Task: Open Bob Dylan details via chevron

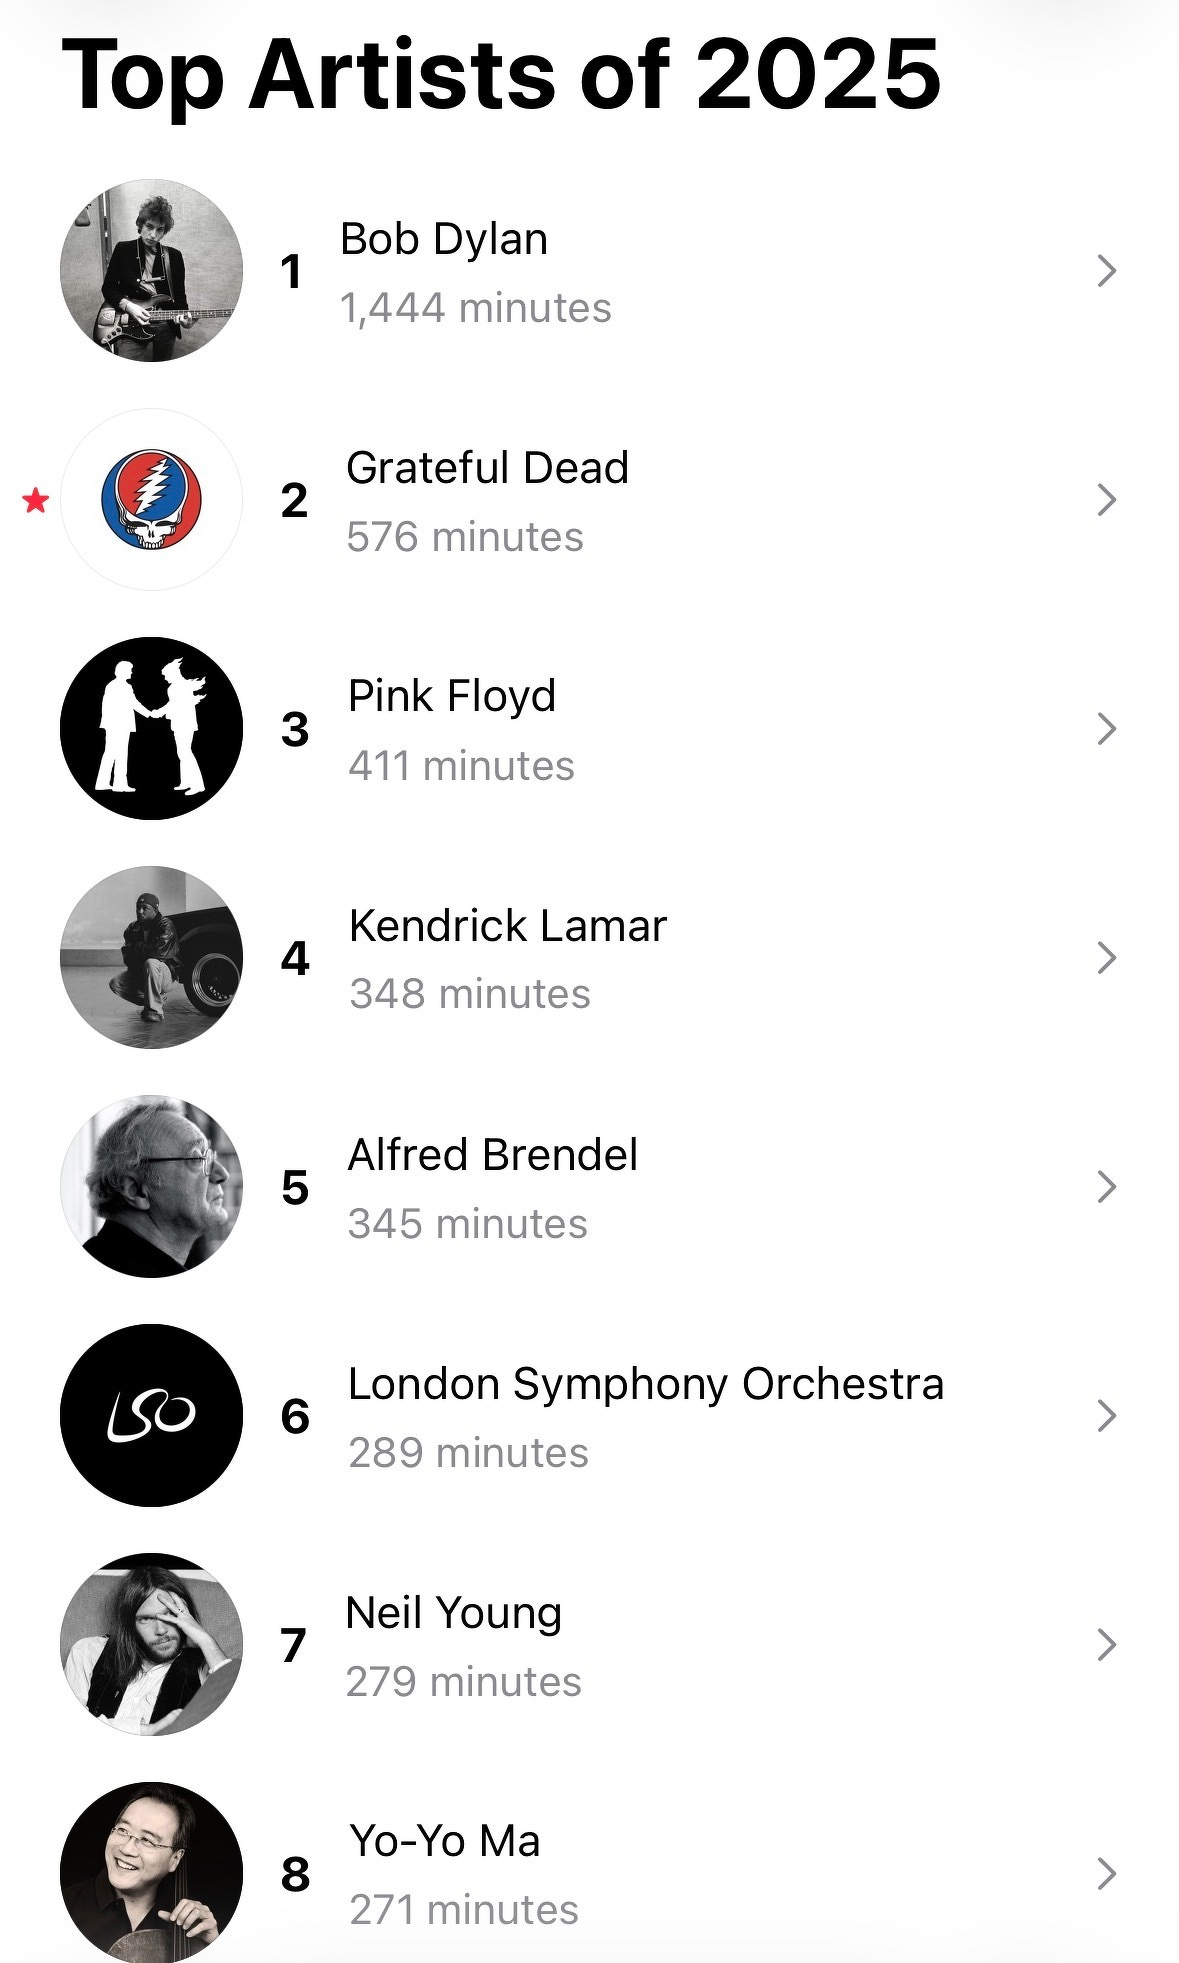Action: click(x=1106, y=270)
